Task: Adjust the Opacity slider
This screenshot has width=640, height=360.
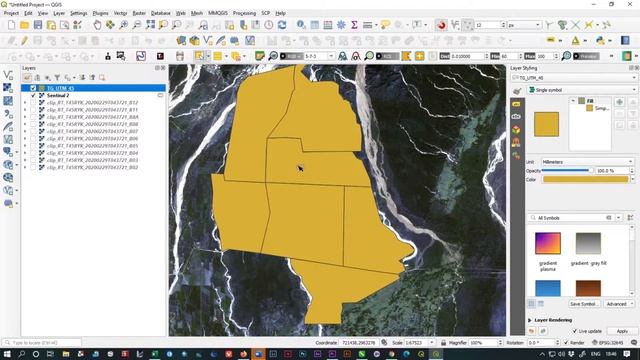Action: tap(567, 171)
